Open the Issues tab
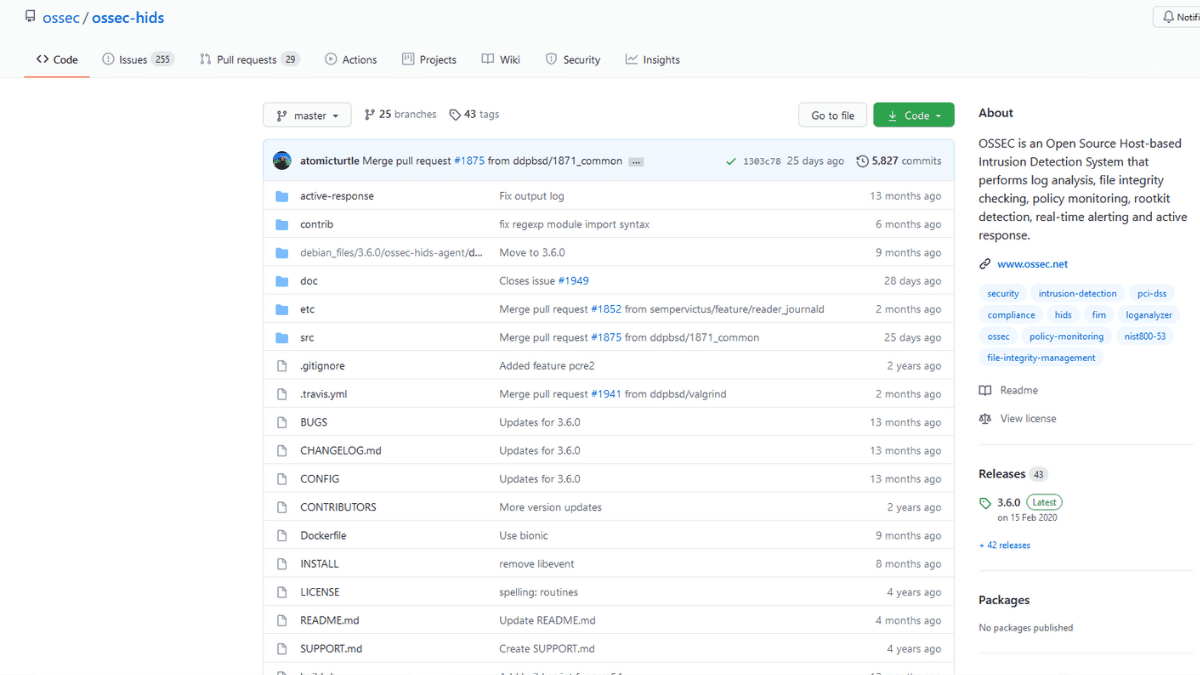The image size is (1200, 675). click(x=138, y=60)
